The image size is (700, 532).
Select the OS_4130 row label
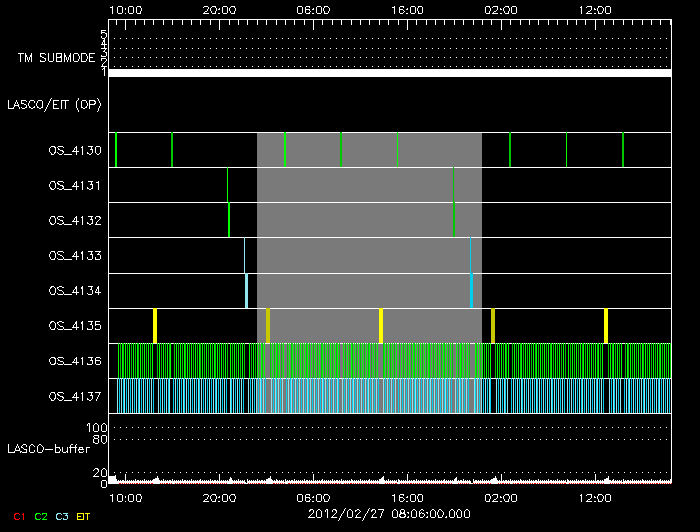pos(75,150)
